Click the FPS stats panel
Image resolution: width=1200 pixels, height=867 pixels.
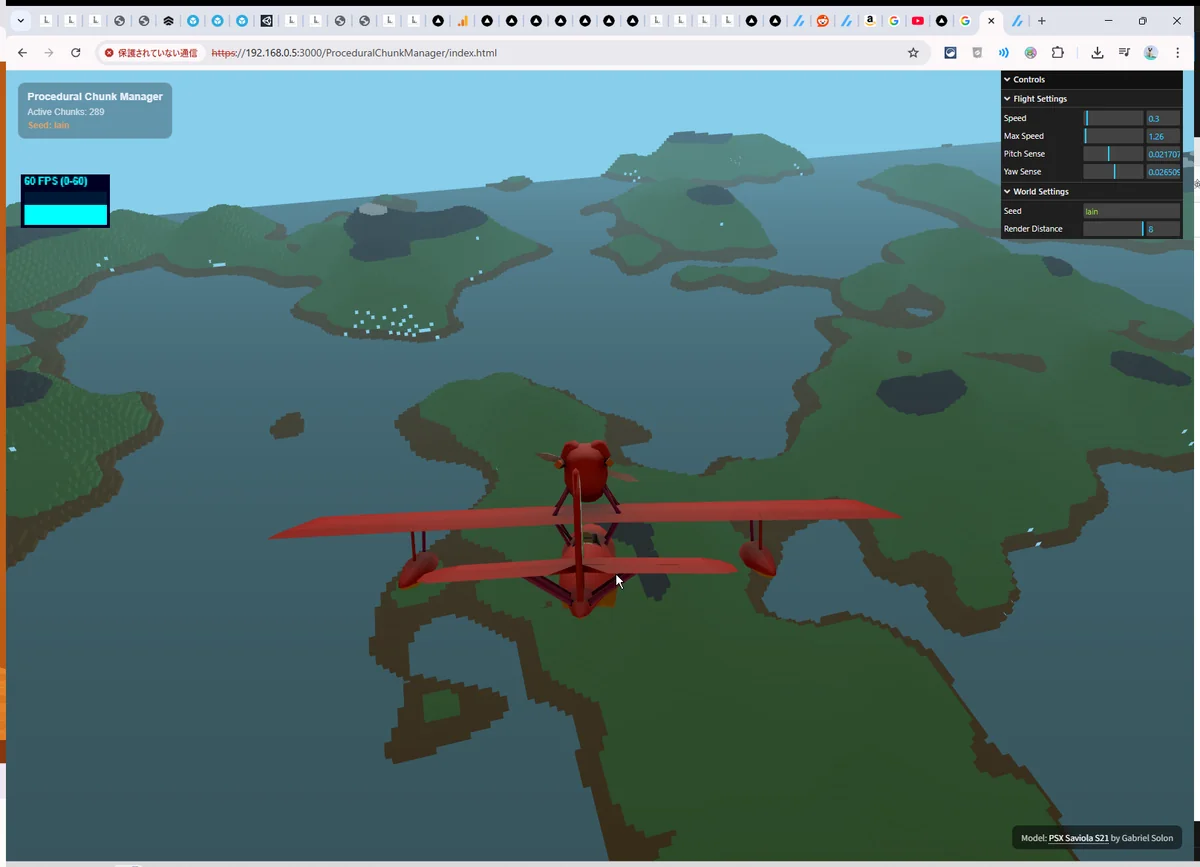tap(65, 201)
